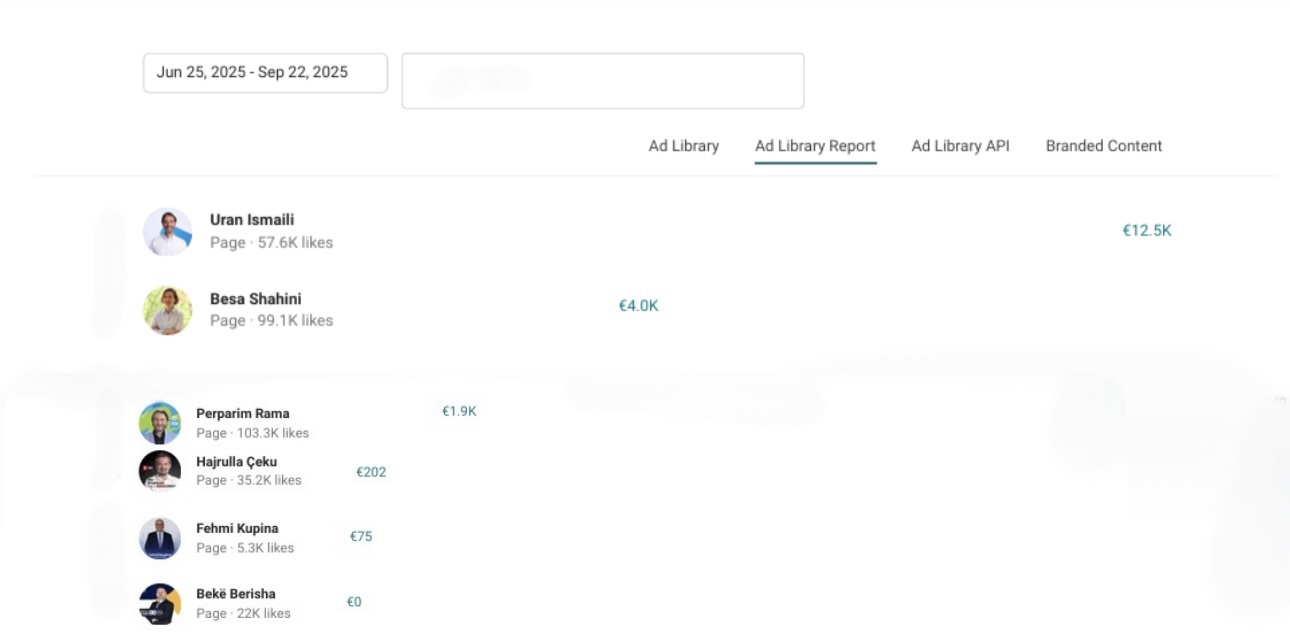
Task: Click the empty search field beside the date range
Action: (602, 81)
